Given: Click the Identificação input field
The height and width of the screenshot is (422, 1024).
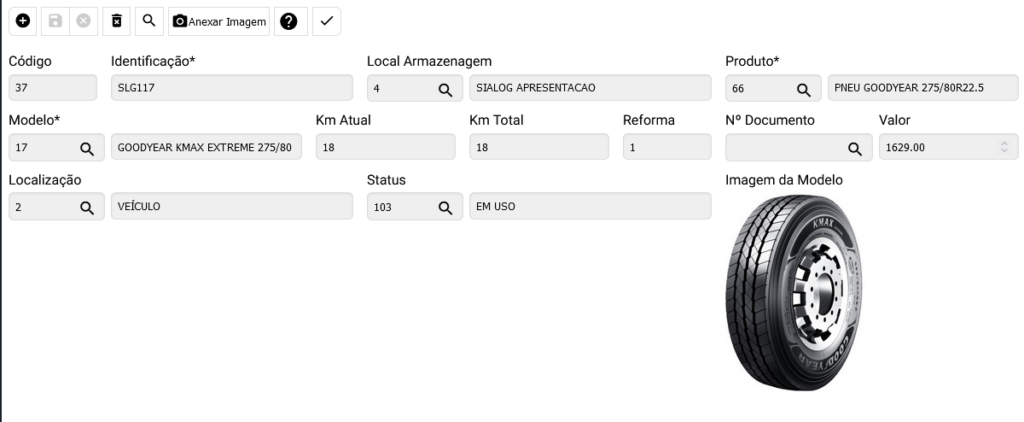Looking at the screenshot, I should pyautogui.click(x=232, y=89).
